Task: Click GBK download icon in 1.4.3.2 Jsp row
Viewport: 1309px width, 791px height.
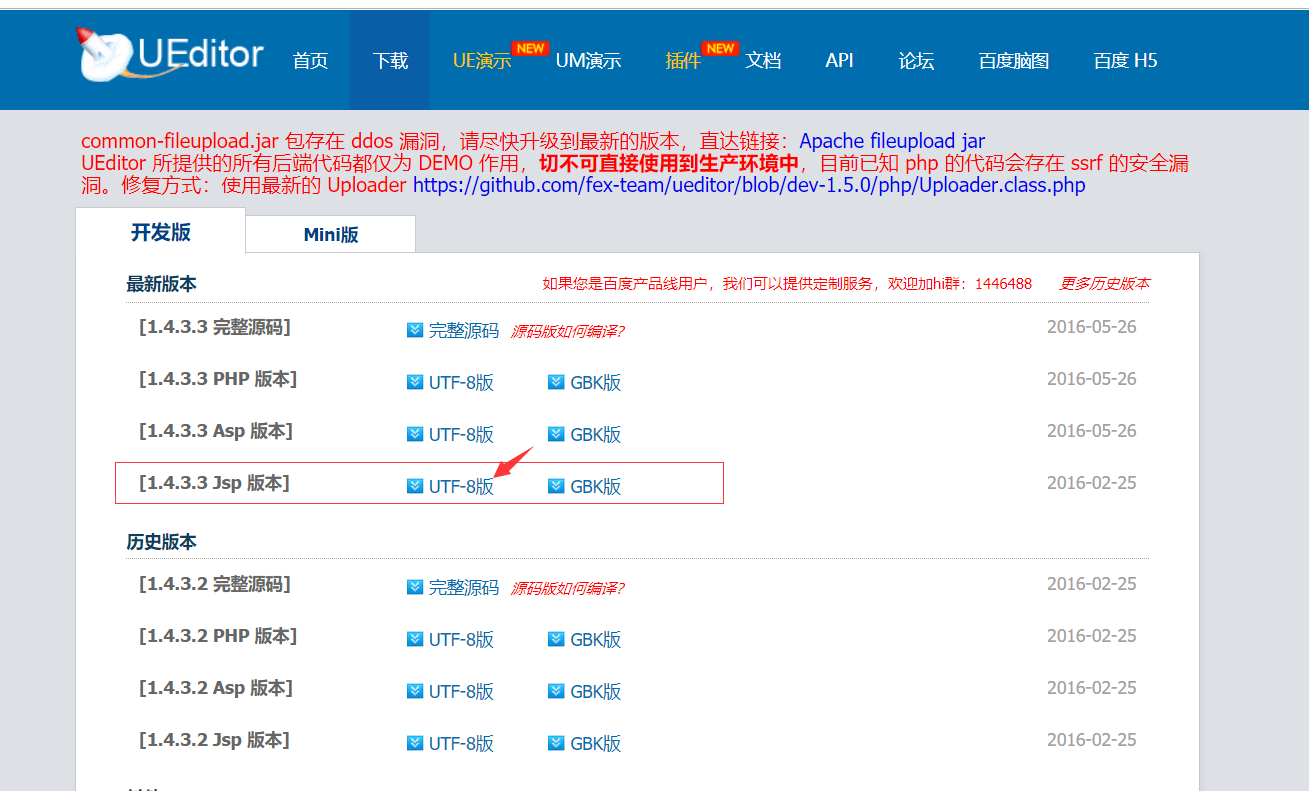Action: (x=557, y=743)
